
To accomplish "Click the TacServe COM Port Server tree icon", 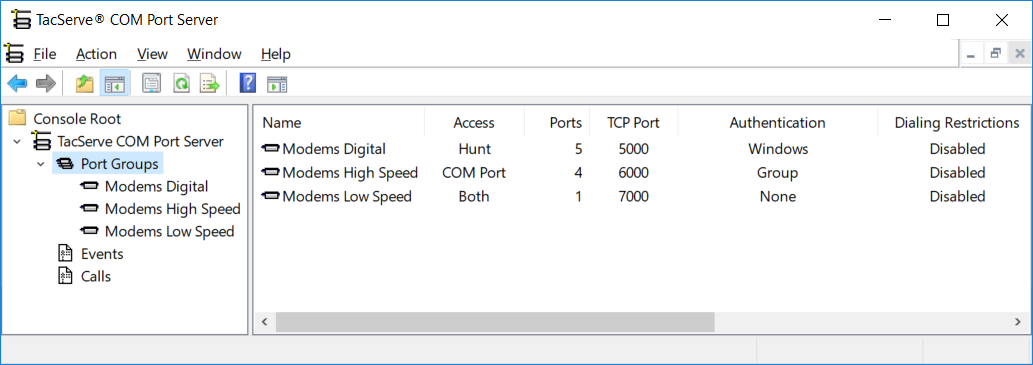I will [43, 141].
